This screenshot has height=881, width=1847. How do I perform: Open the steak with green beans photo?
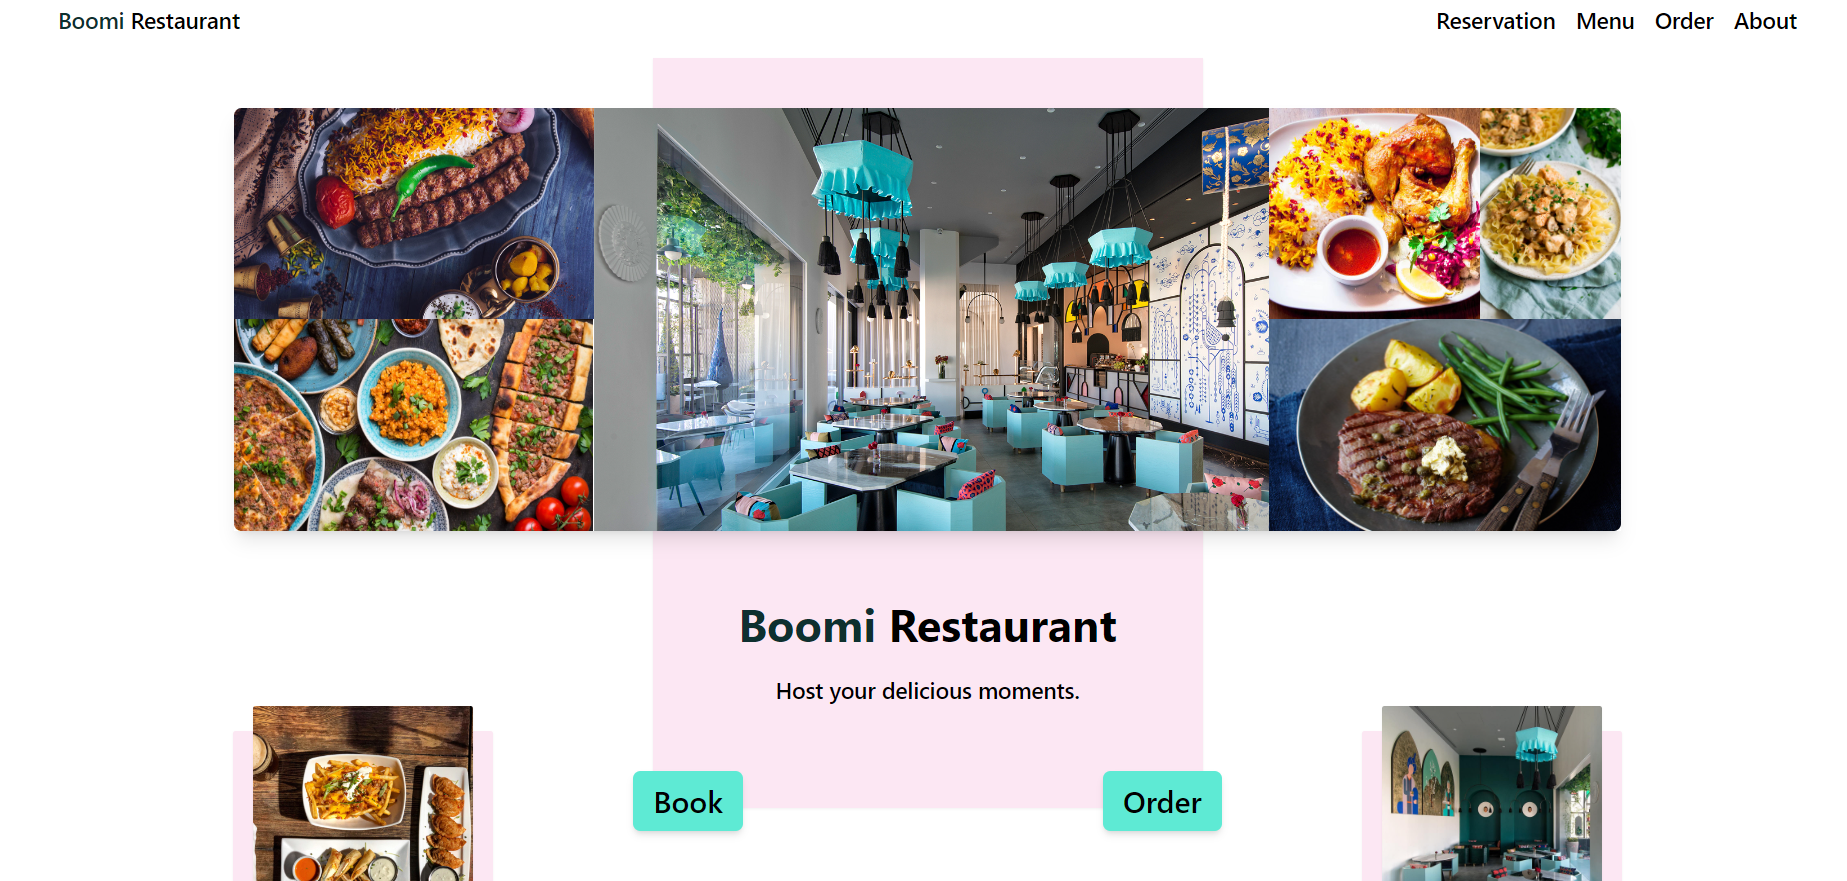coord(1445,425)
